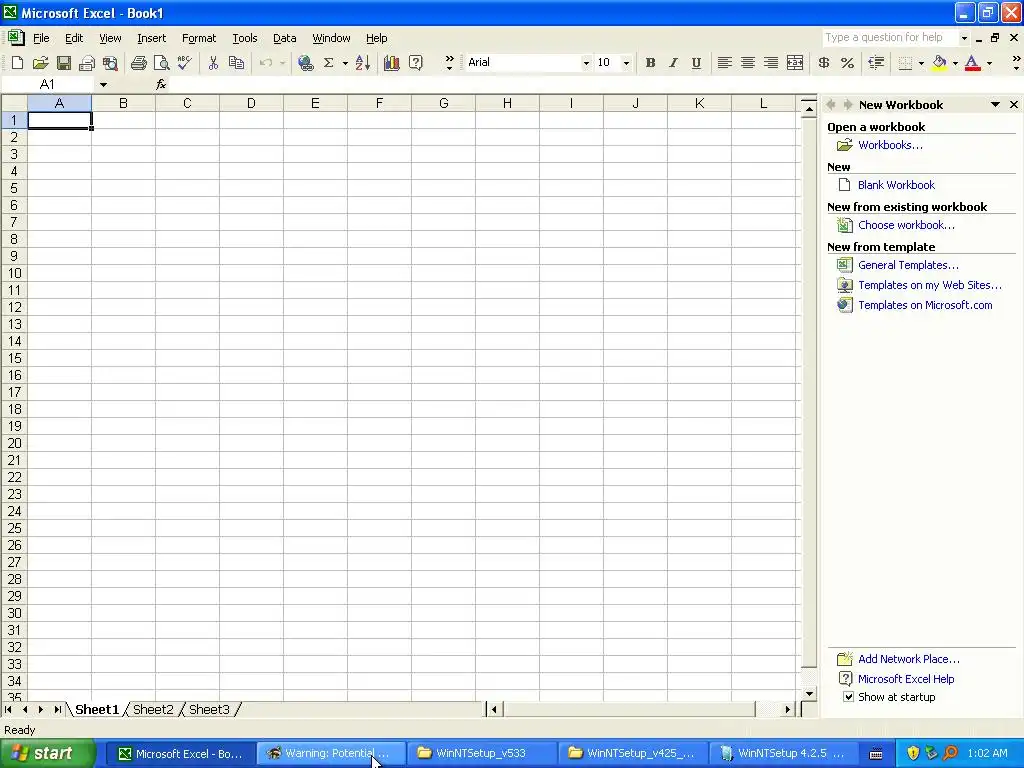Open the Font size dropdown
This screenshot has height=768, width=1024.
(x=626, y=63)
